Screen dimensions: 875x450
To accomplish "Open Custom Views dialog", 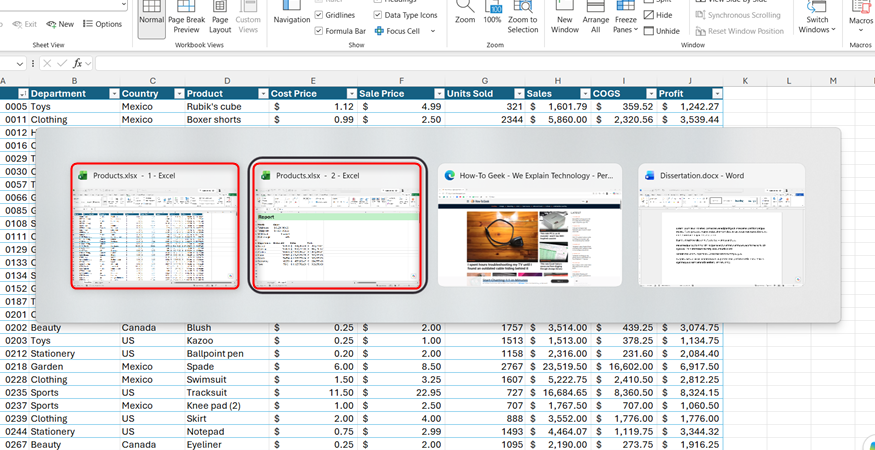I will click(248, 18).
